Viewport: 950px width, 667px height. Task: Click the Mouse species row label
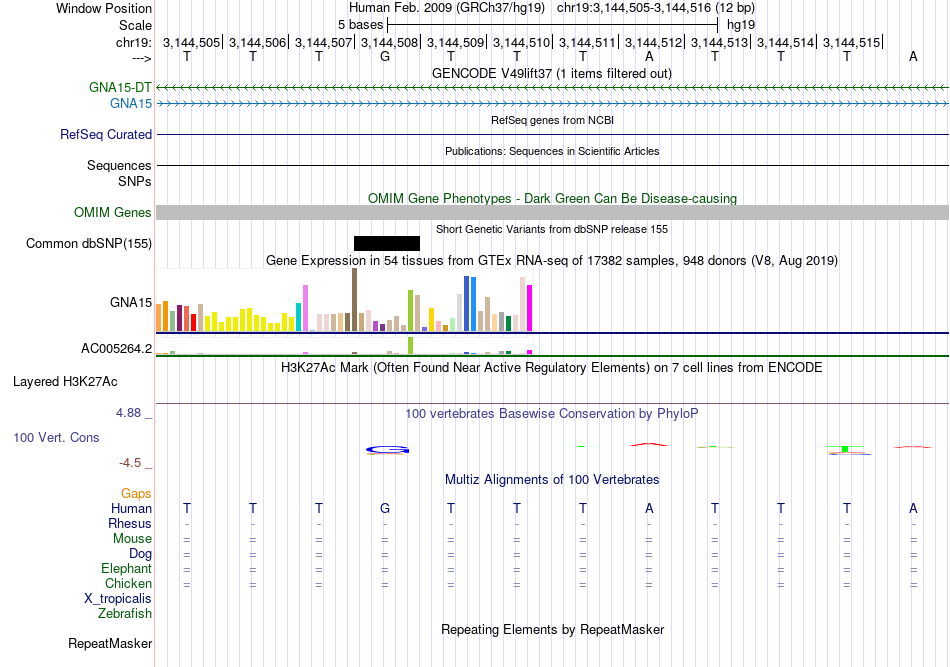pyautogui.click(x=132, y=539)
